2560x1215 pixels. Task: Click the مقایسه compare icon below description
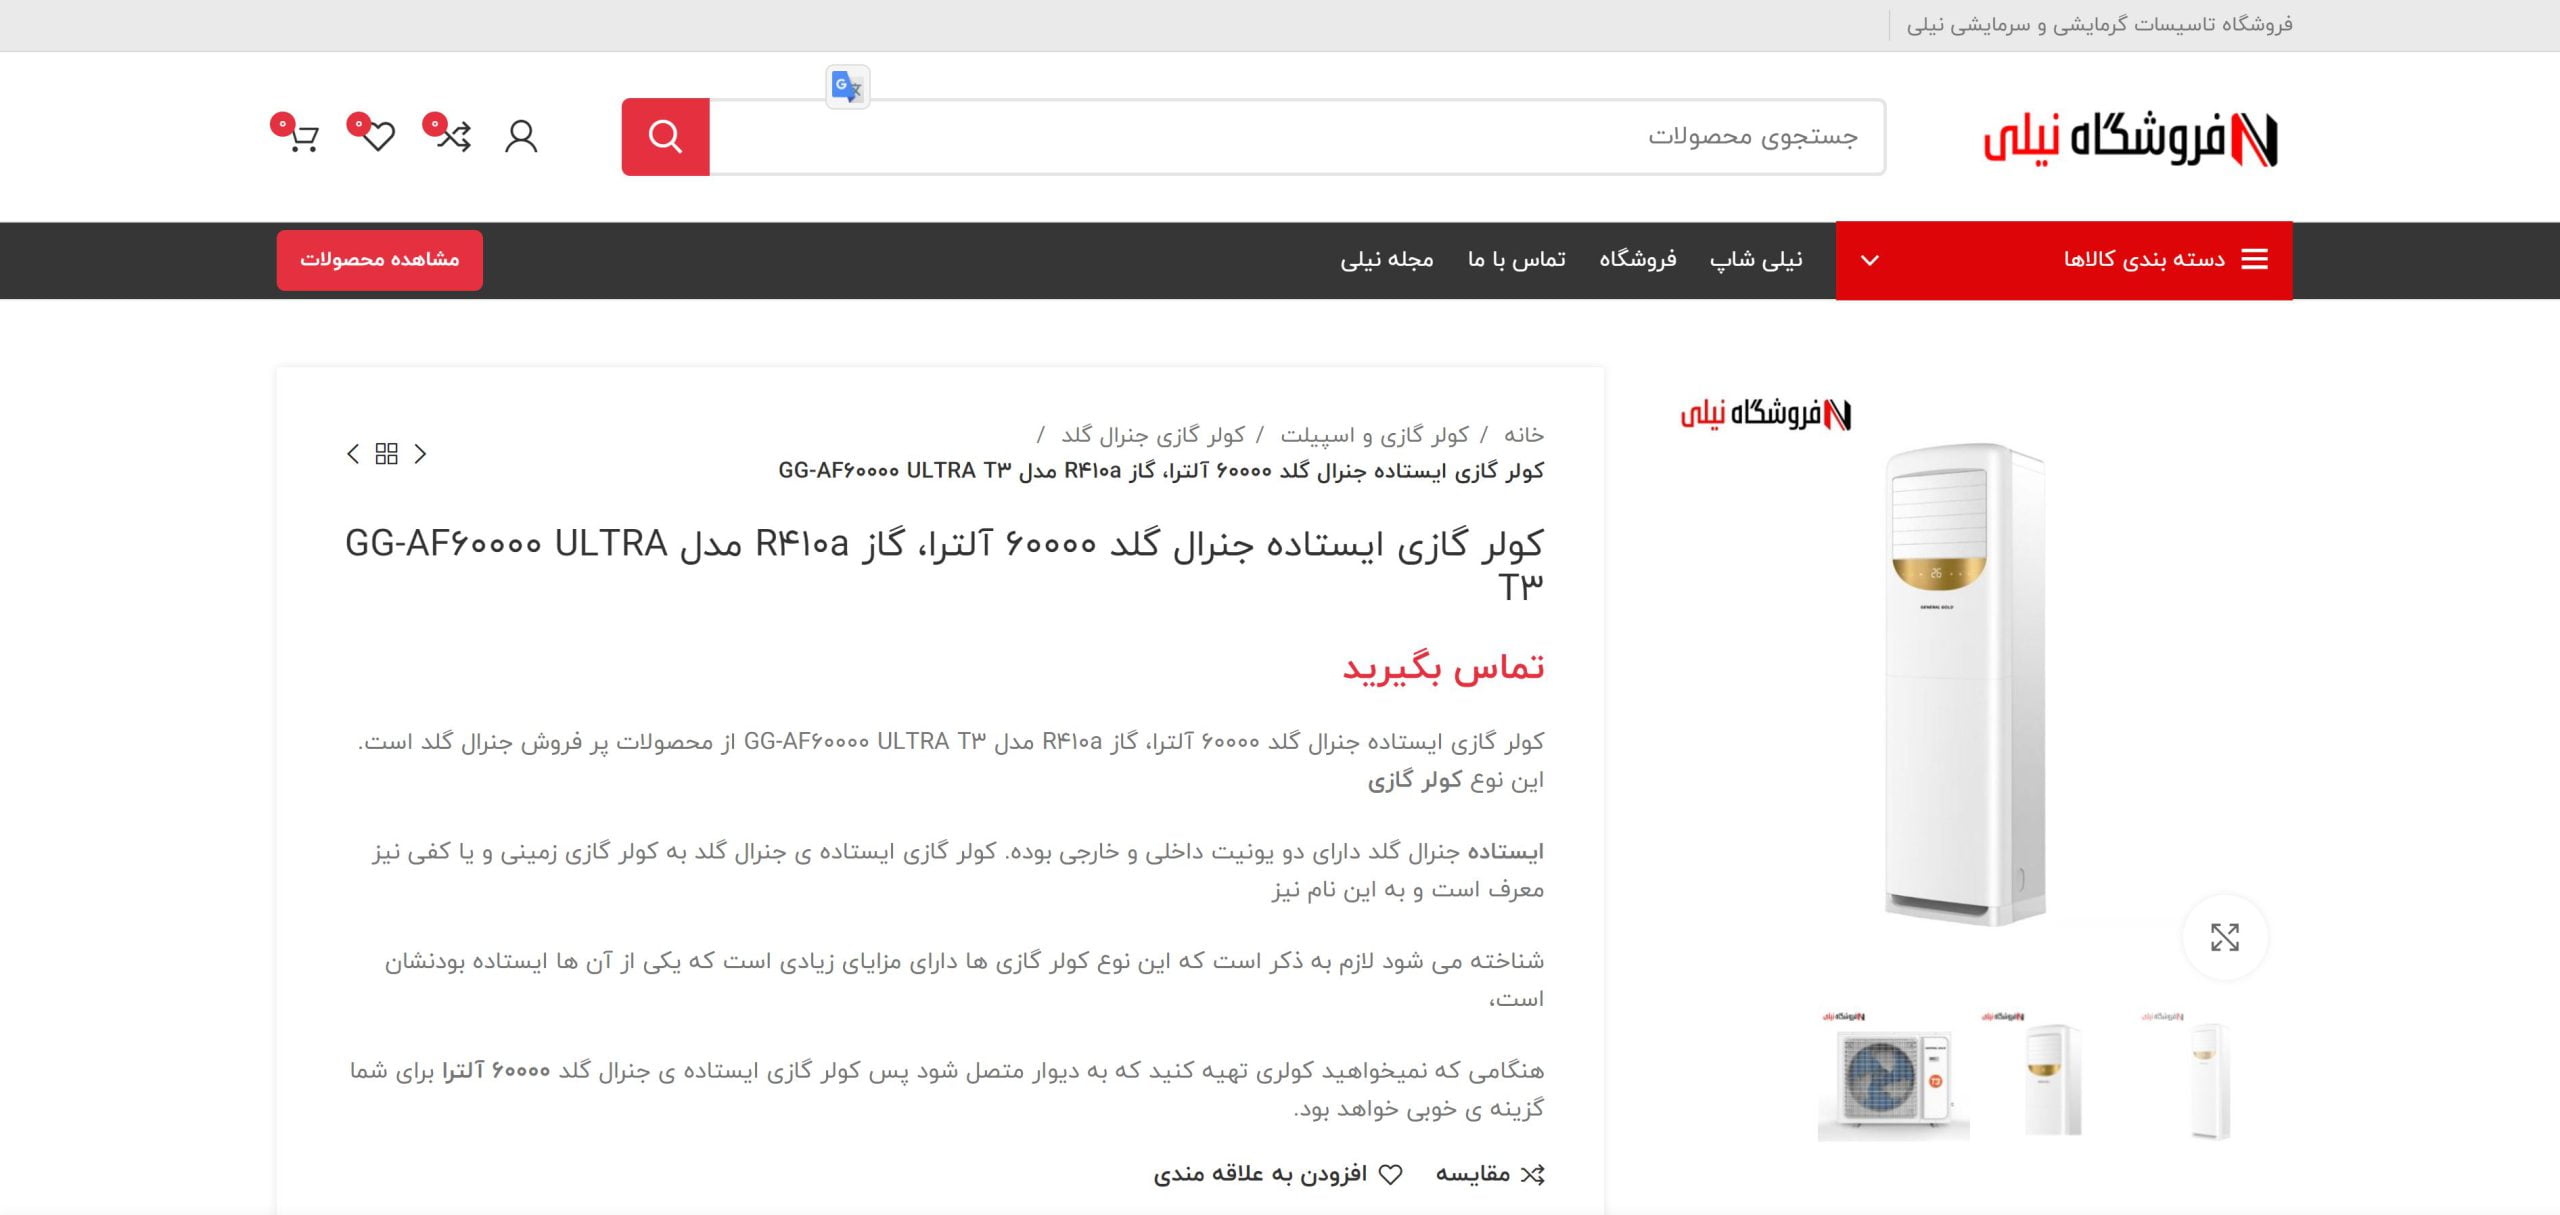pyautogui.click(x=1533, y=1174)
